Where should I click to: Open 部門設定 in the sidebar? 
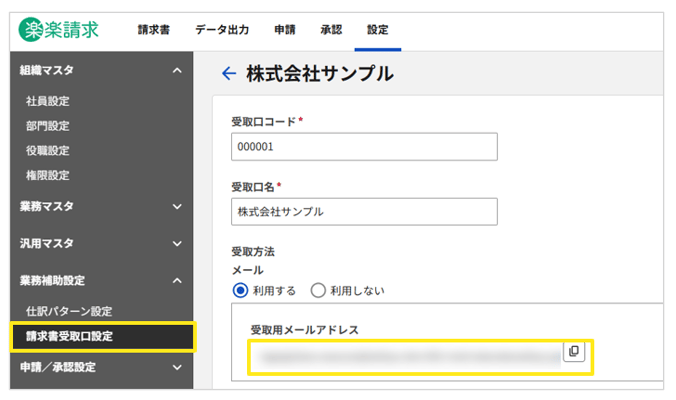point(47,126)
